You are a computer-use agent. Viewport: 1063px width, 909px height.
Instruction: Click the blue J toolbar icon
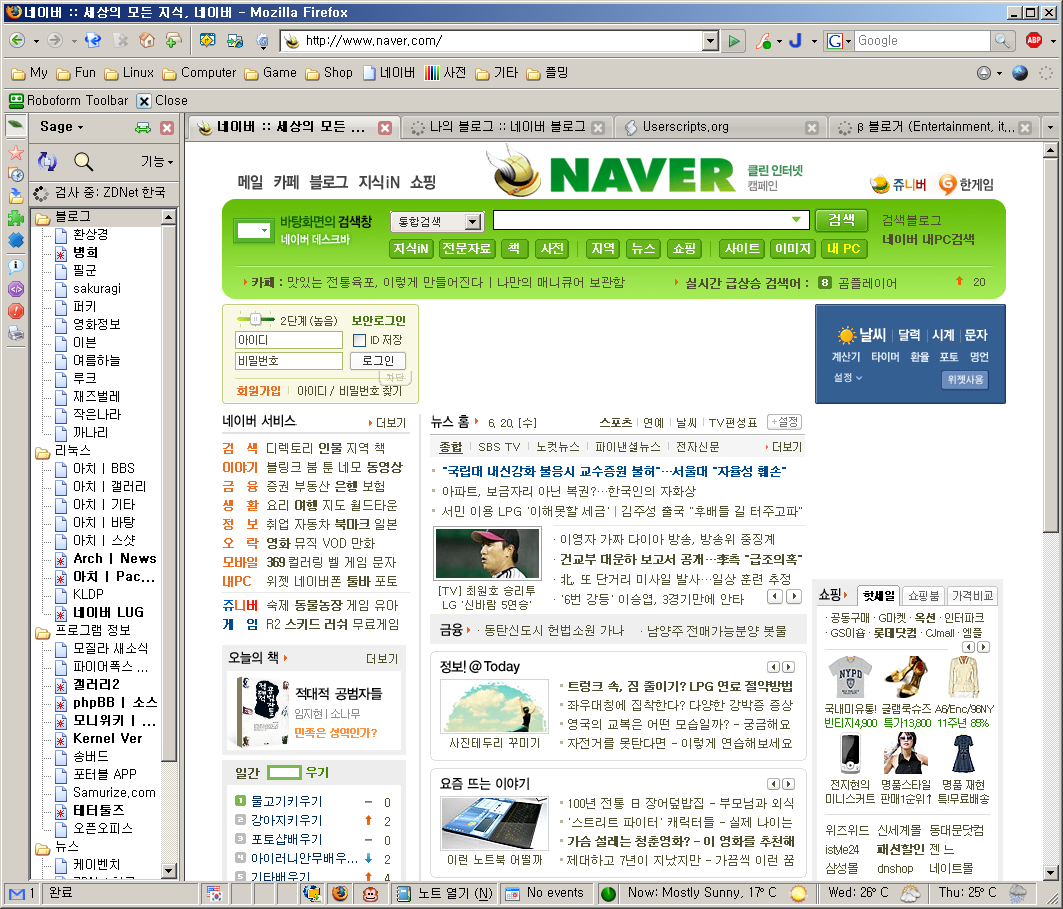[x=796, y=41]
